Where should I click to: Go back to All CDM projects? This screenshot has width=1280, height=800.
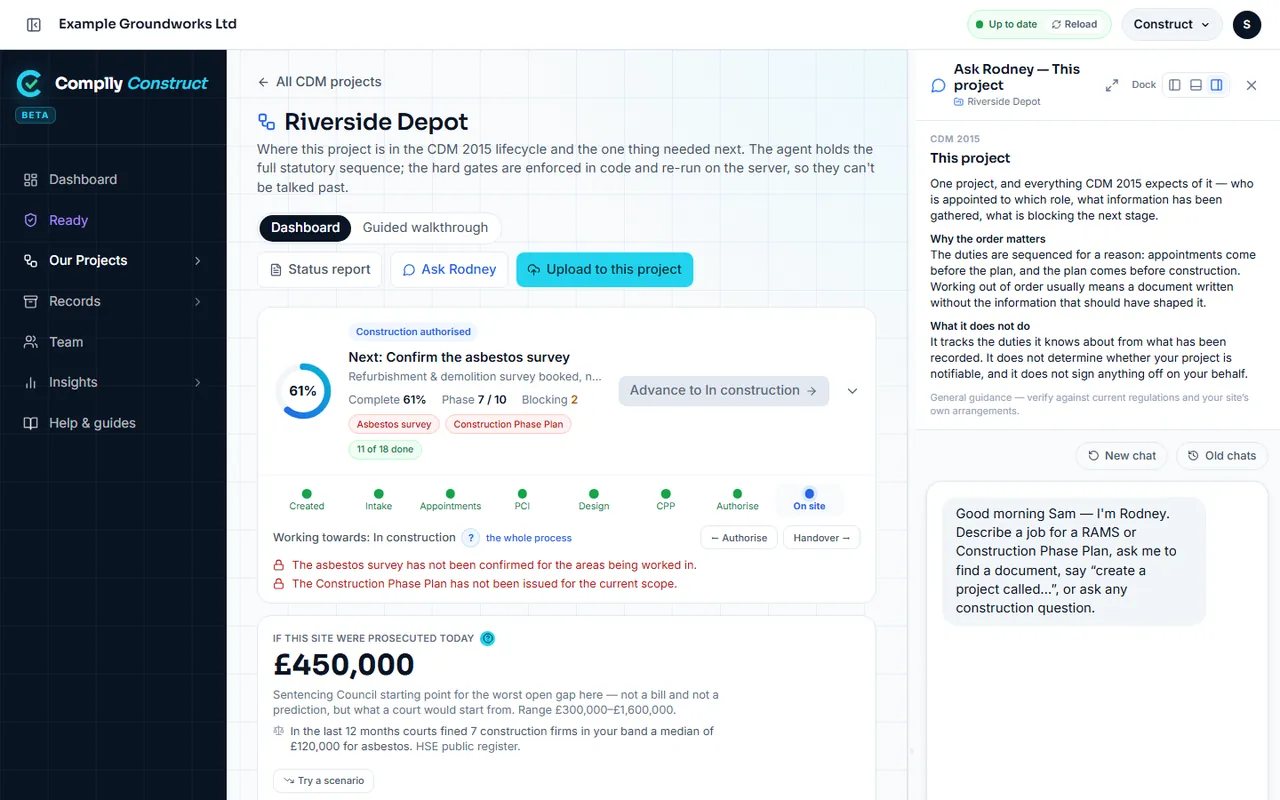(x=319, y=82)
